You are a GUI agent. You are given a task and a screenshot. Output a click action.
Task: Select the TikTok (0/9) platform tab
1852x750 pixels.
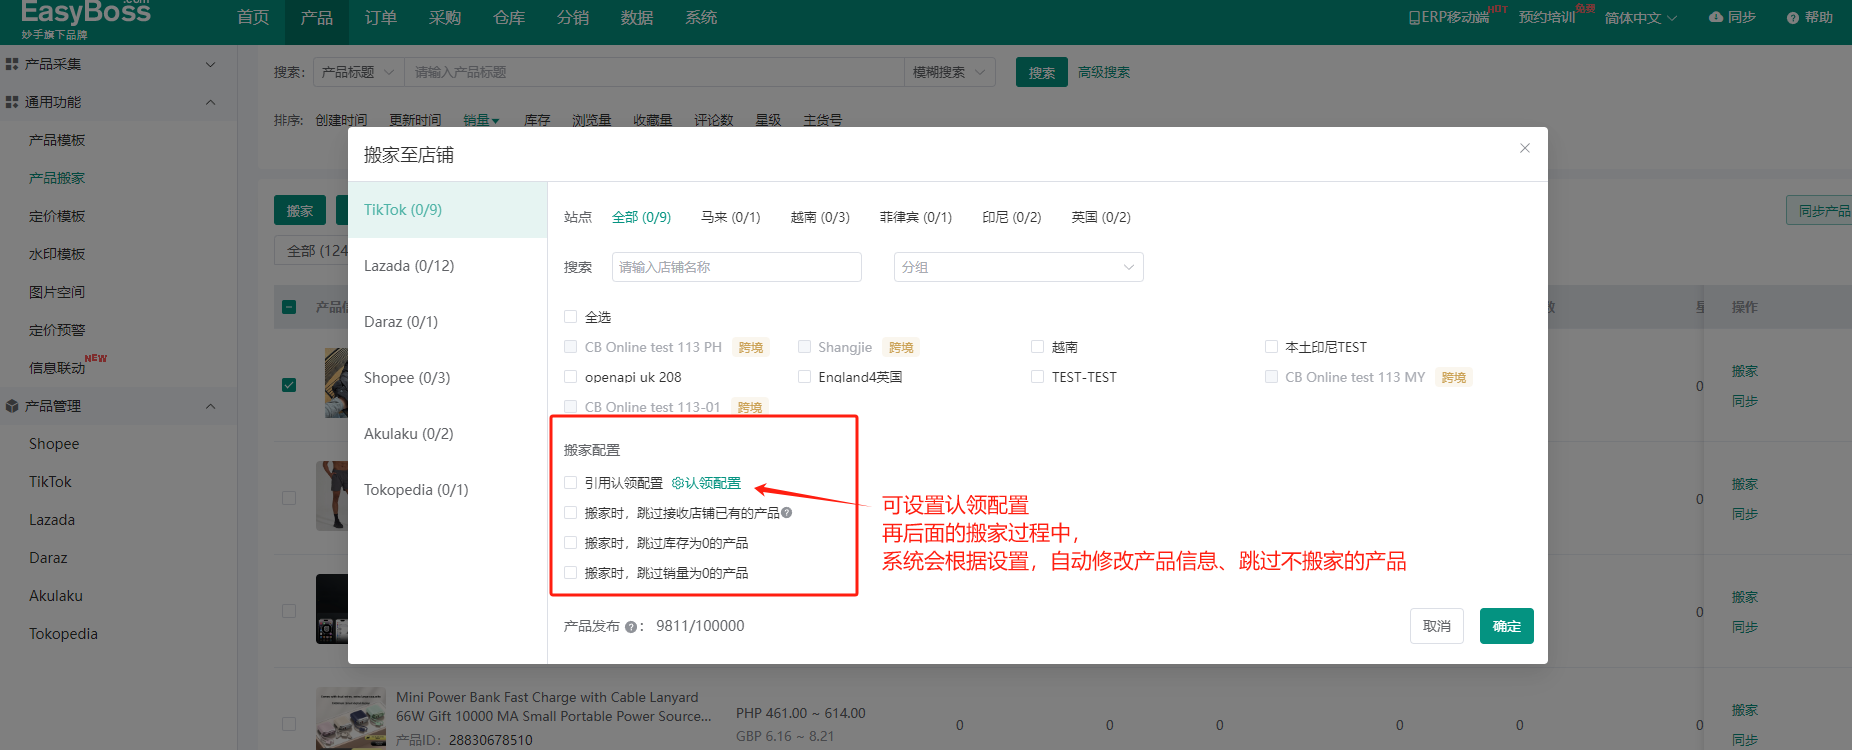point(447,210)
